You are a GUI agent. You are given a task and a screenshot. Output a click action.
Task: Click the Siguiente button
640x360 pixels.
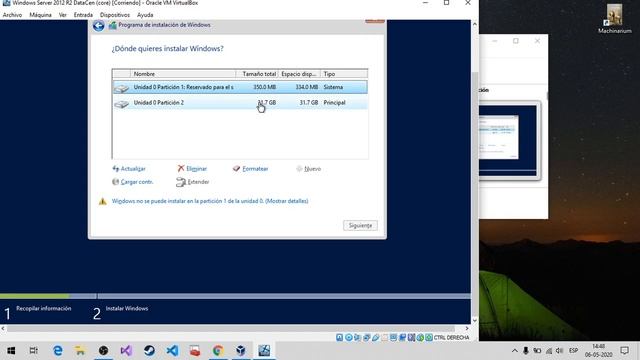click(x=360, y=225)
